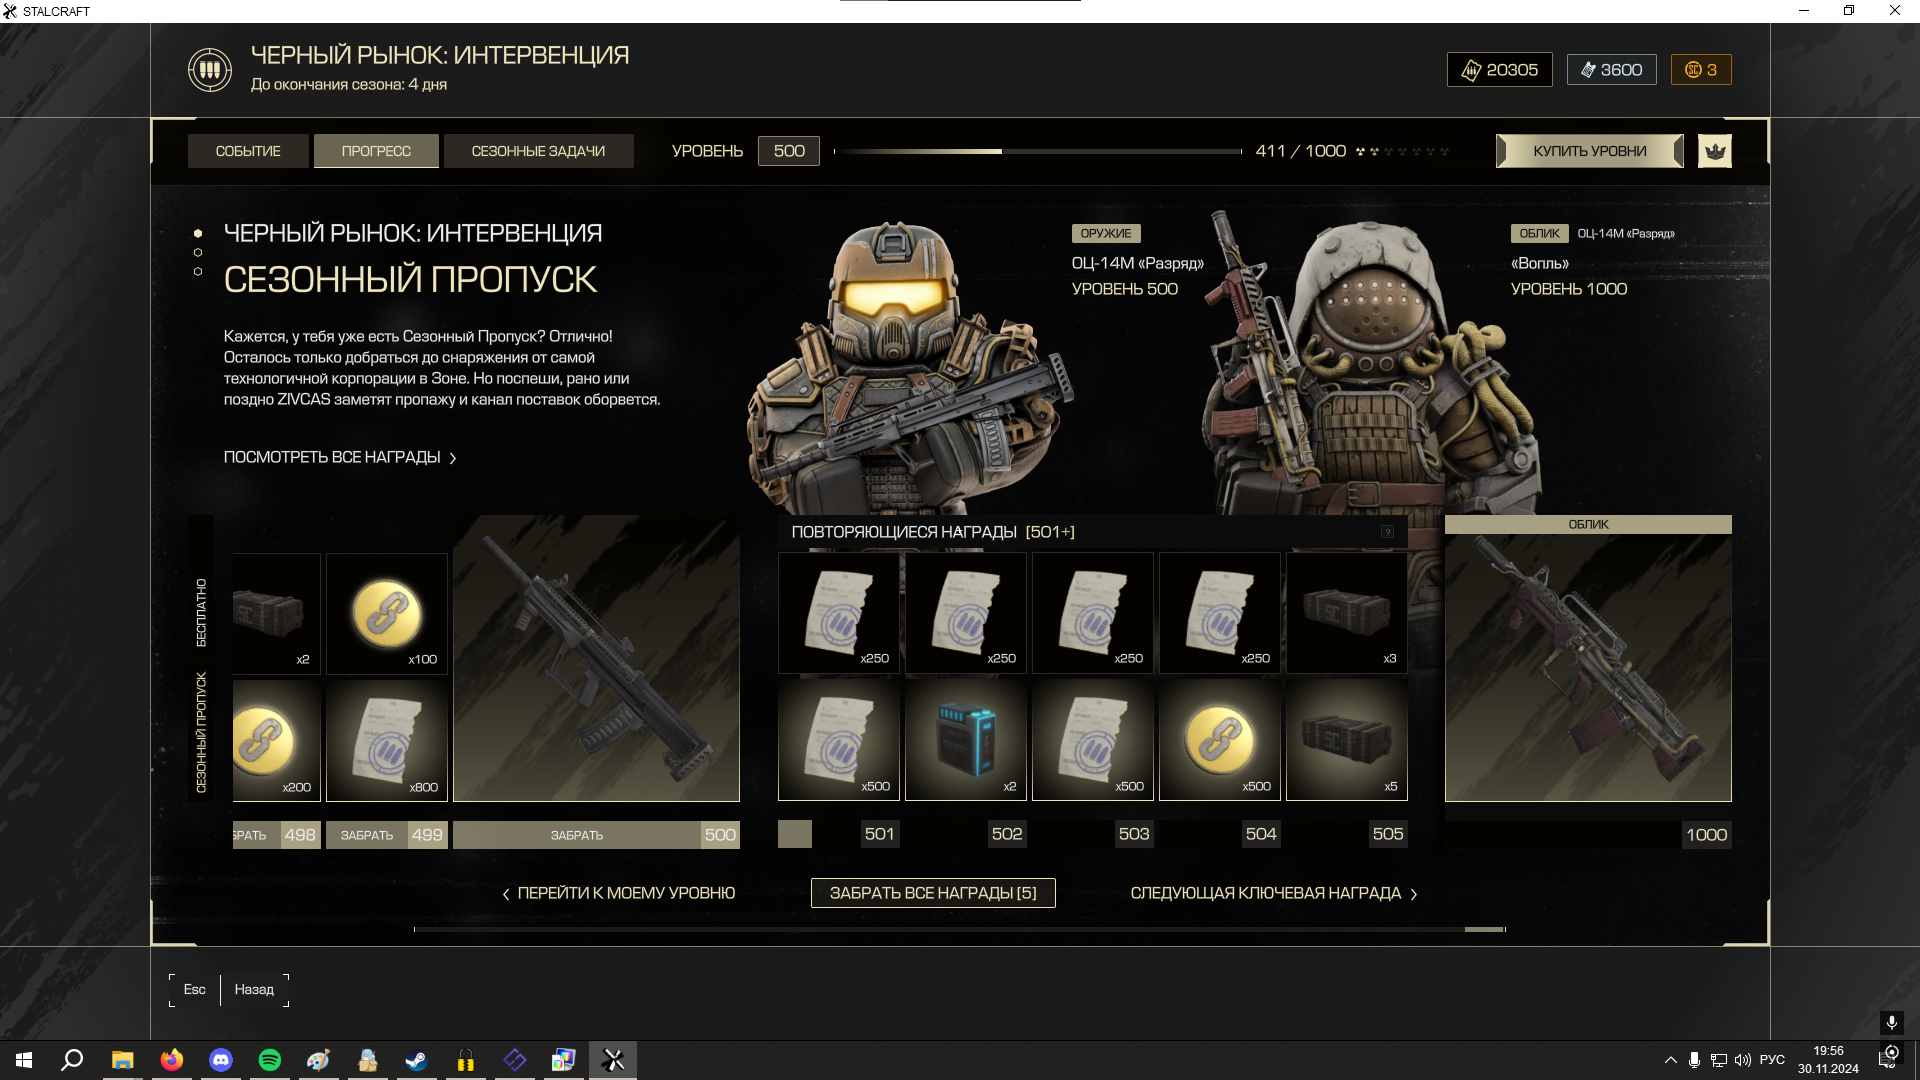Image resolution: width=1920 pixels, height=1080 pixels.
Task: Select the second banner page dot
Action: pos(198,252)
